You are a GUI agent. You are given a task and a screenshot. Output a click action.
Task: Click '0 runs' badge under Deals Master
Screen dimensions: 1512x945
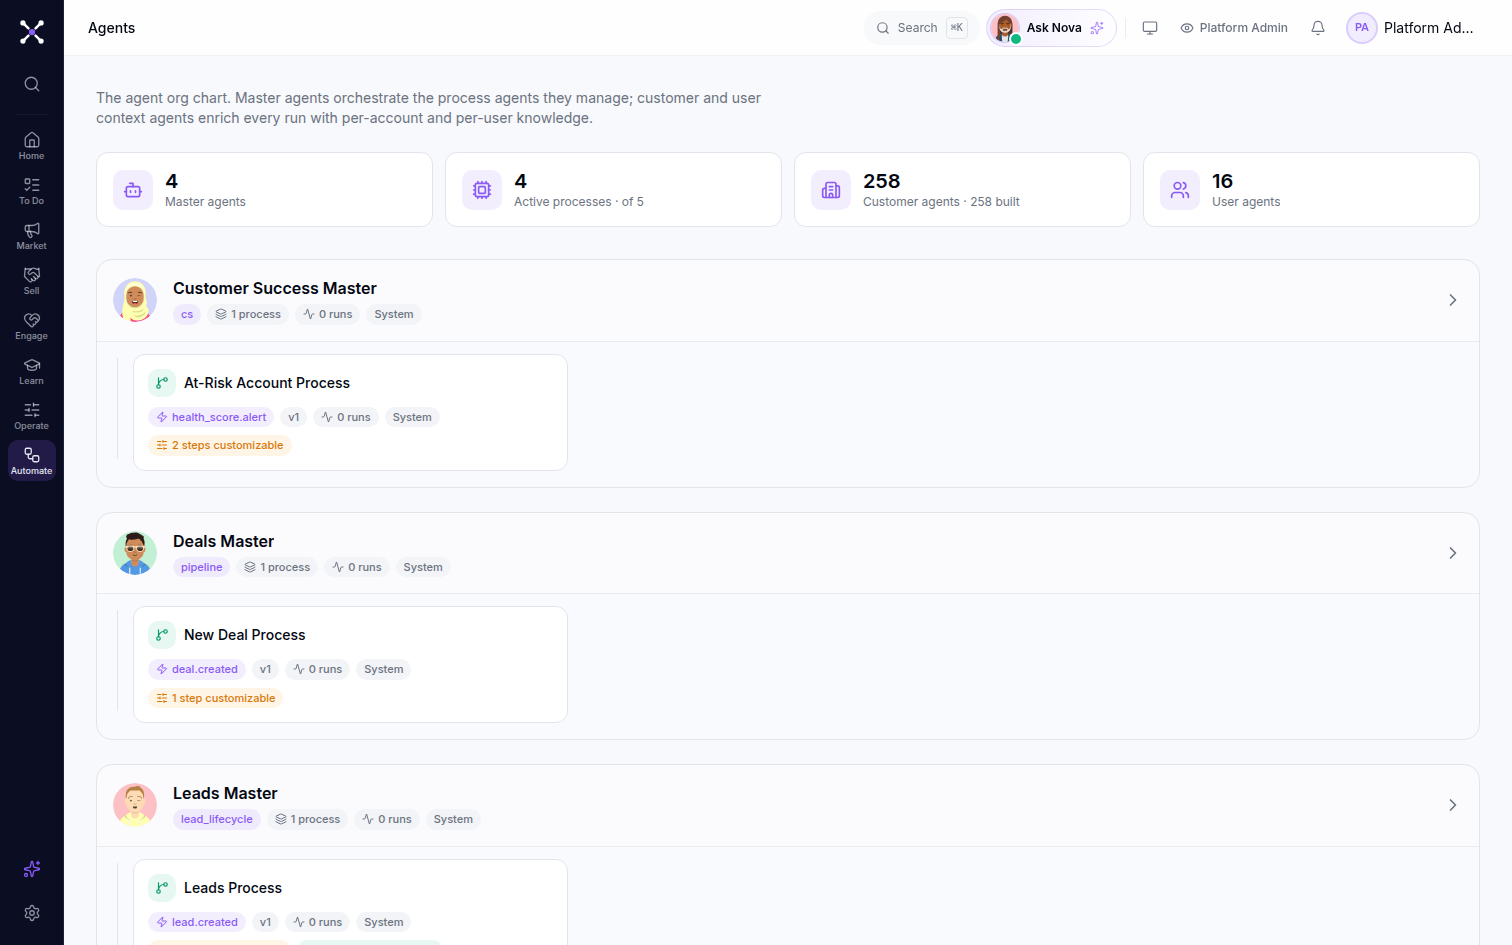(x=357, y=567)
